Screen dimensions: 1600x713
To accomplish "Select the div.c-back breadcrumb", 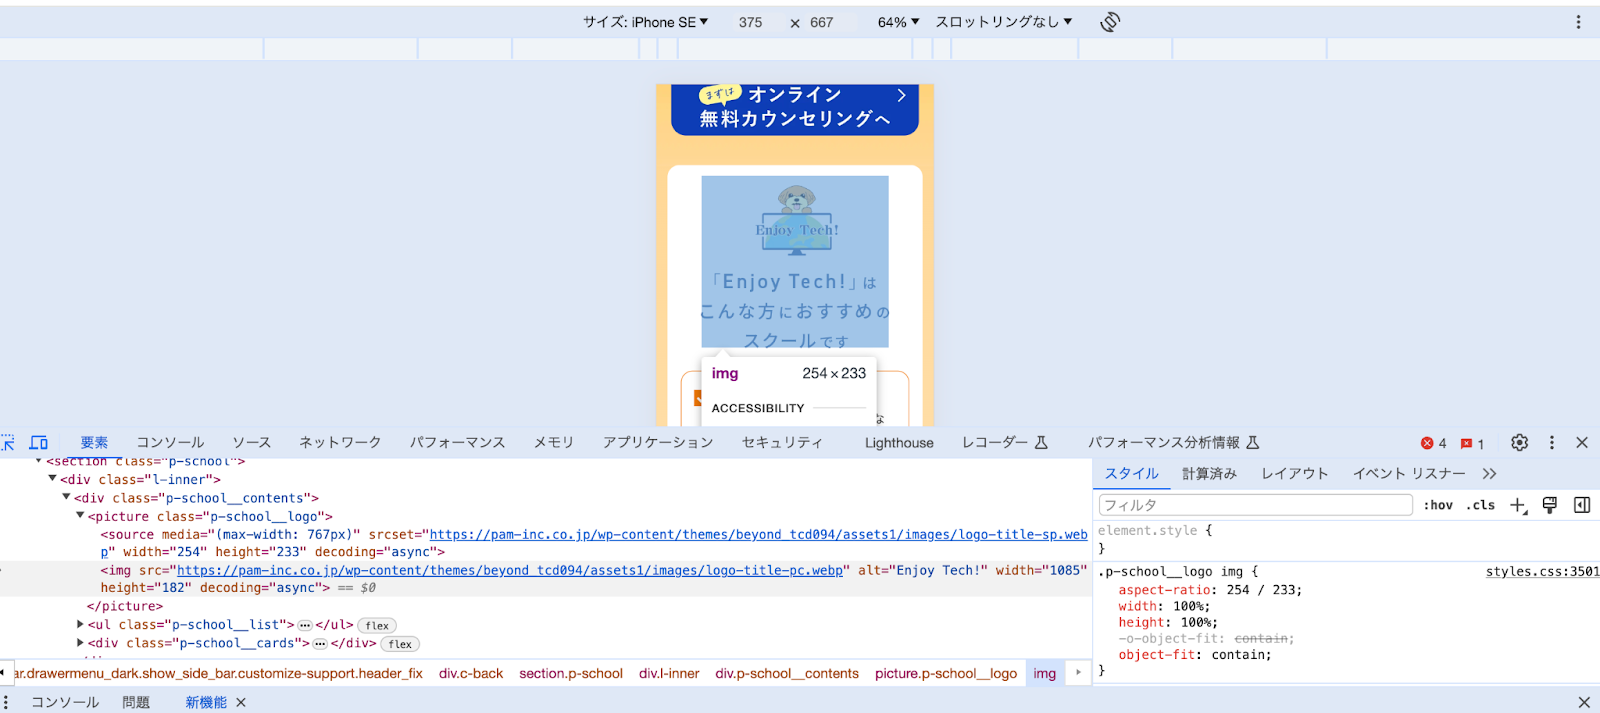I will (471, 674).
